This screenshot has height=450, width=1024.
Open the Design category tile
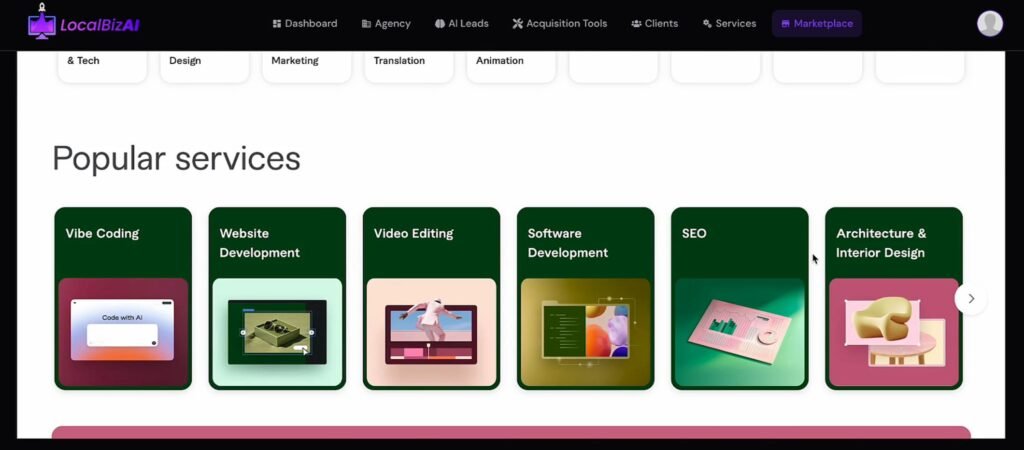click(204, 63)
